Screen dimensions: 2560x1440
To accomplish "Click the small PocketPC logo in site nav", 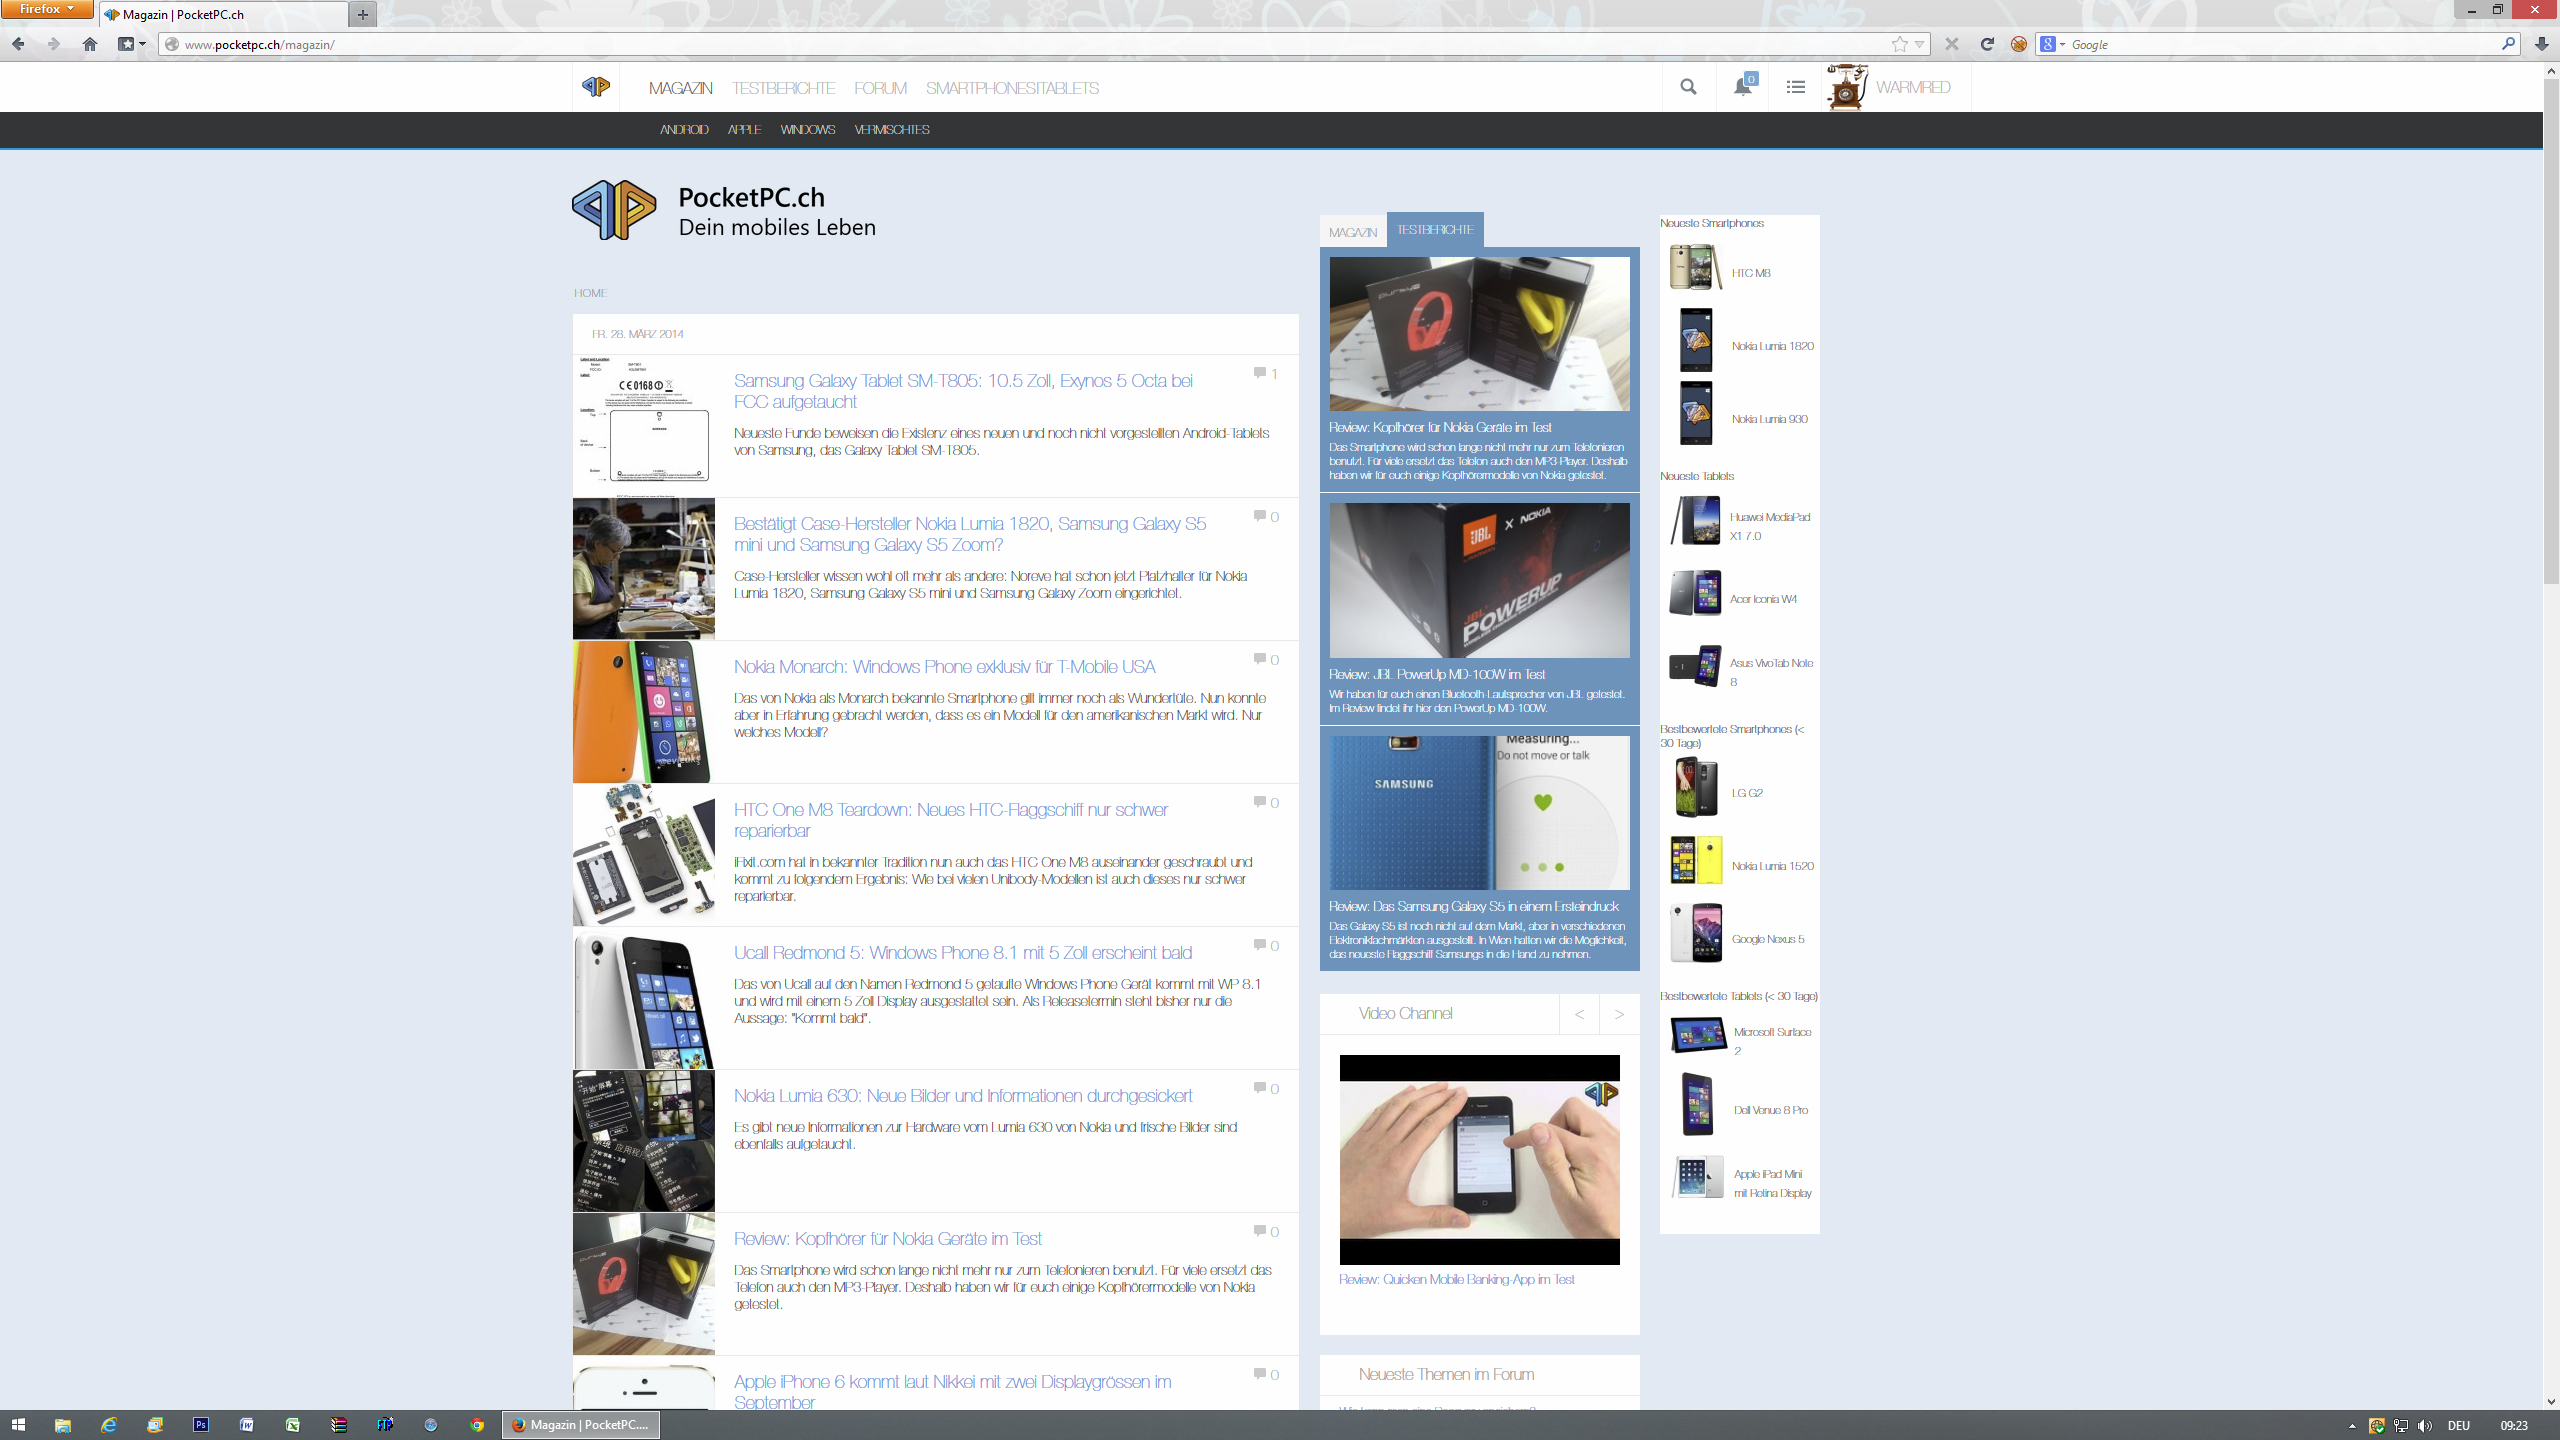I will coord(596,87).
